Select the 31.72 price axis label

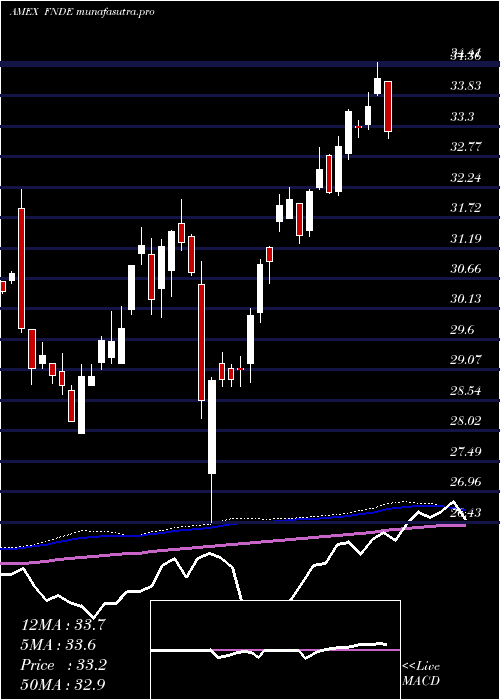[x=466, y=208]
